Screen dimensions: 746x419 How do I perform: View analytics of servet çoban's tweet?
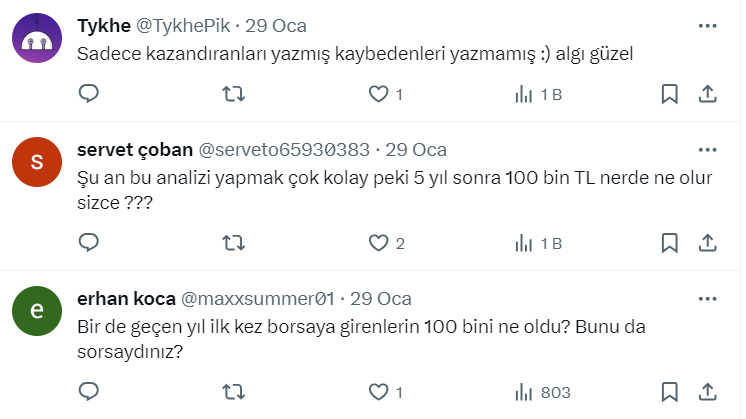[x=524, y=242]
